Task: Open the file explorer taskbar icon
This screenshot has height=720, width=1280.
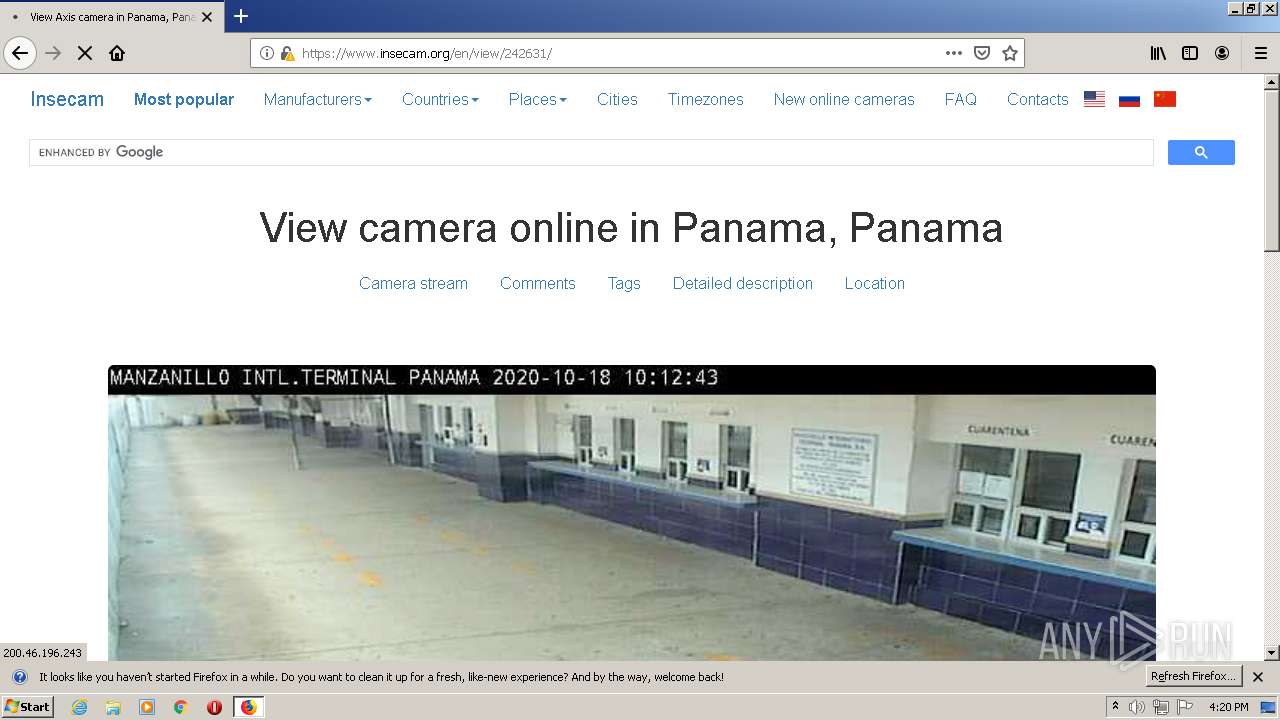Action: pyautogui.click(x=113, y=707)
